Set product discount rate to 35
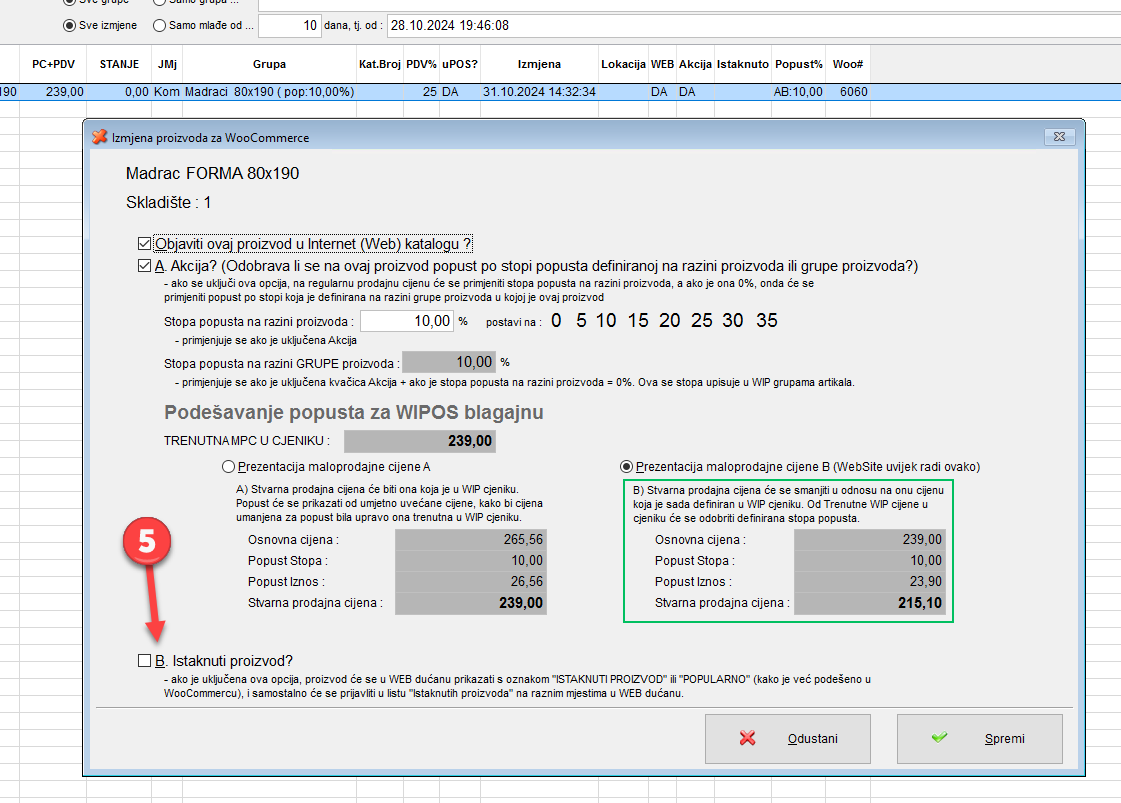Screen dimensions: 1121x803 [766, 321]
